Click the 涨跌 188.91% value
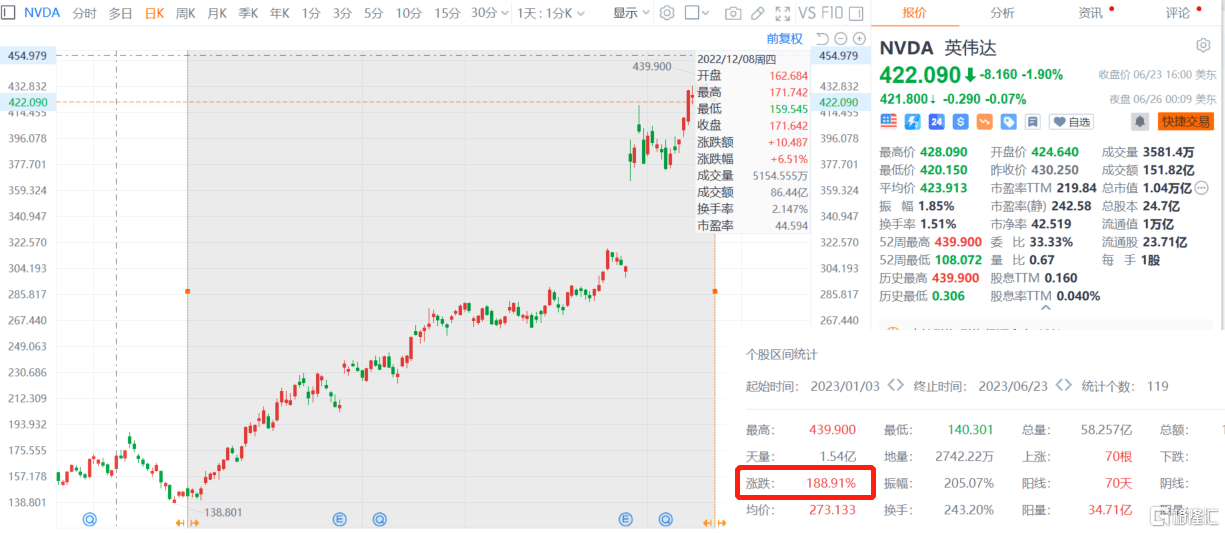1225x533 pixels. (831, 482)
